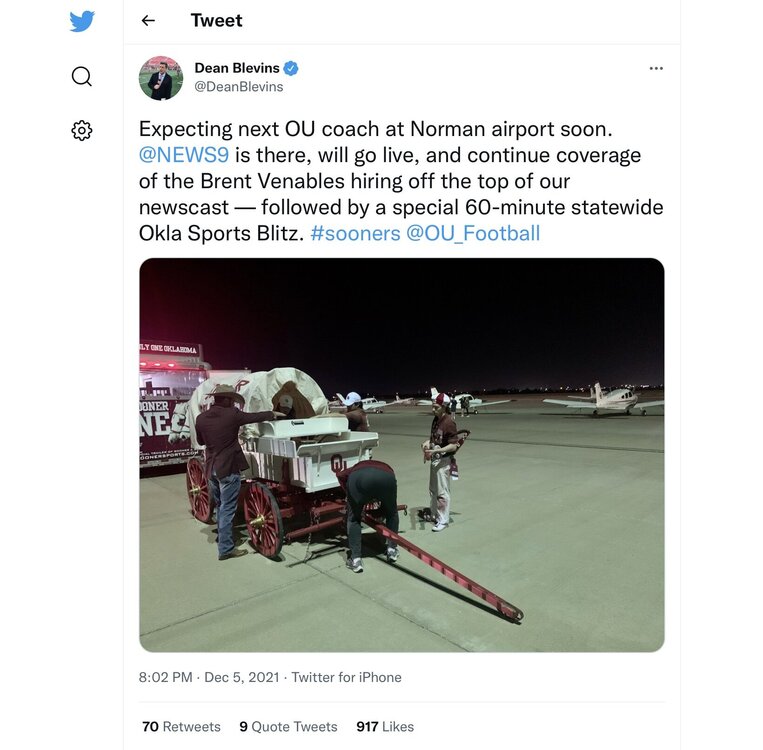Go back using the arrow icon
The height and width of the screenshot is (750, 763).
click(148, 21)
